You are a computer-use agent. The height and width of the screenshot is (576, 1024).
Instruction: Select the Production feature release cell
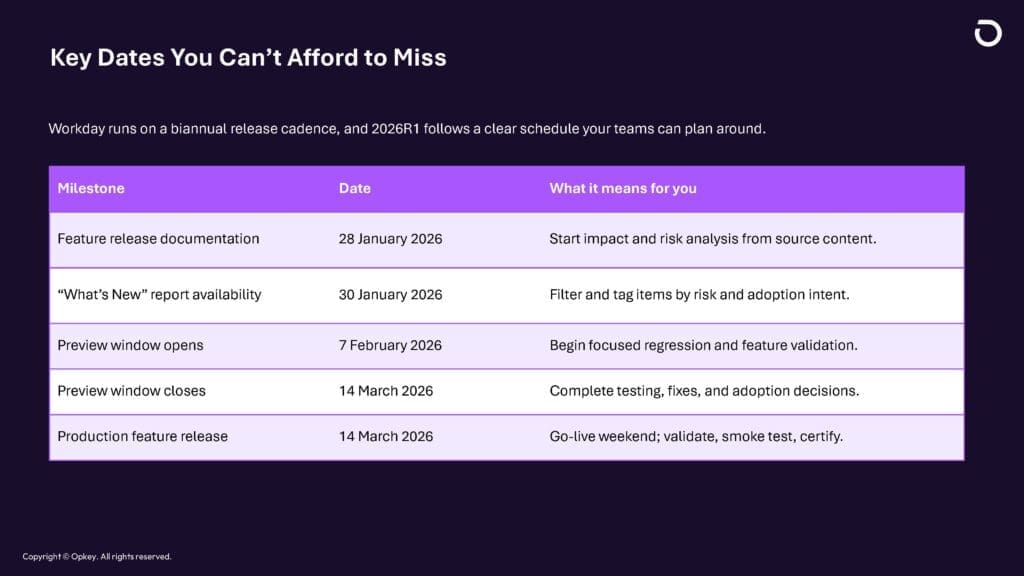click(x=142, y=436)
